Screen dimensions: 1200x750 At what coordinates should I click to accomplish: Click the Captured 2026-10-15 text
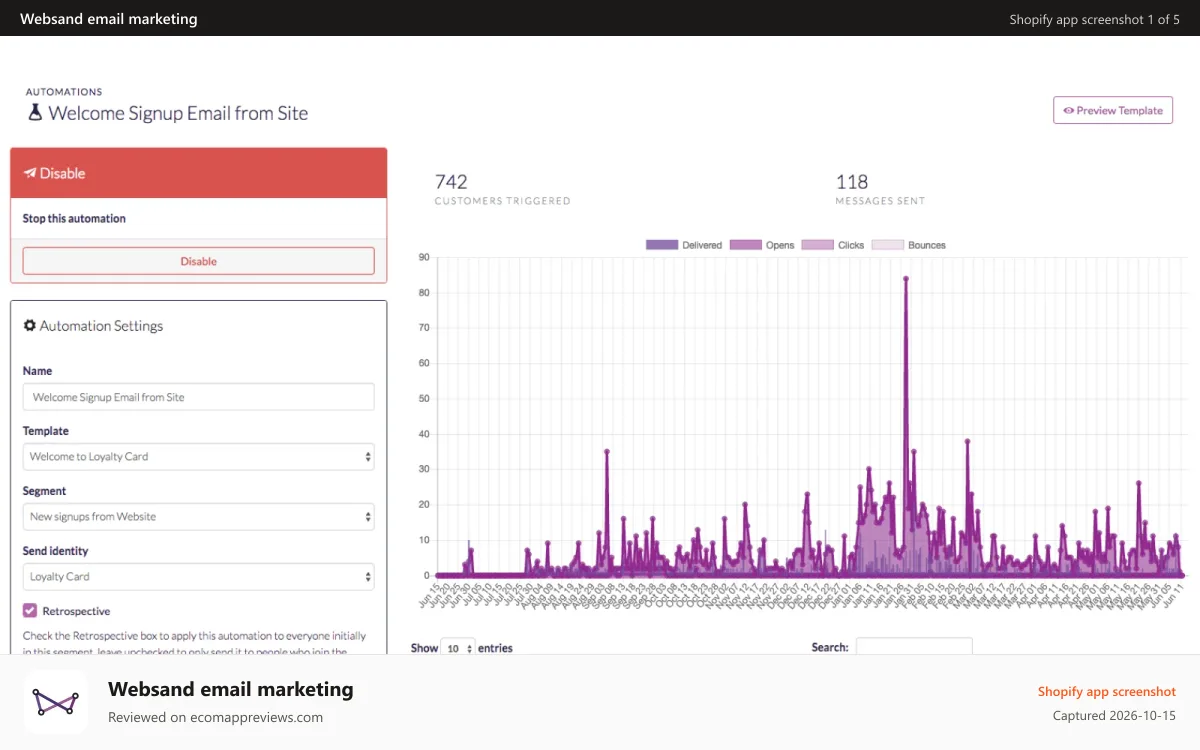coord(1114,716)
